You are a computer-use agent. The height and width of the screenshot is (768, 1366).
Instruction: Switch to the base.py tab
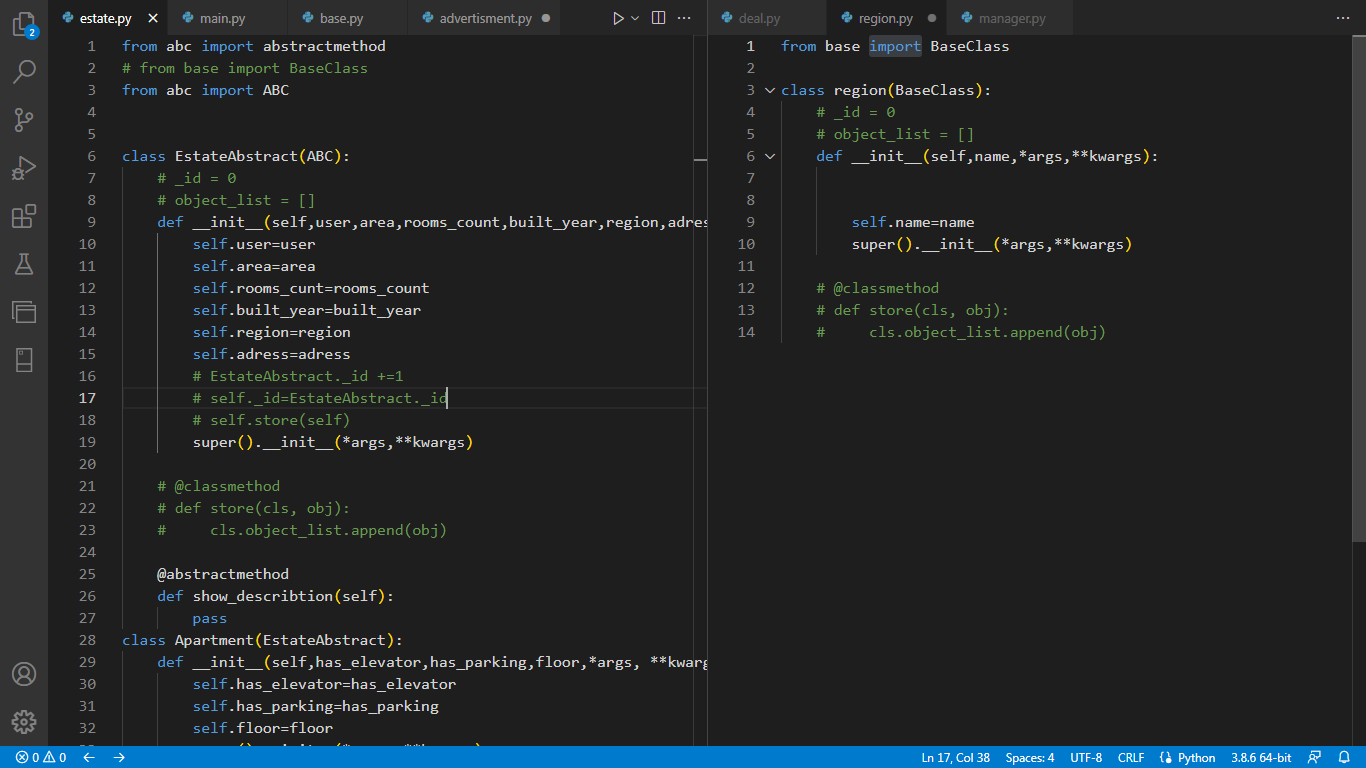coord(348,18)
